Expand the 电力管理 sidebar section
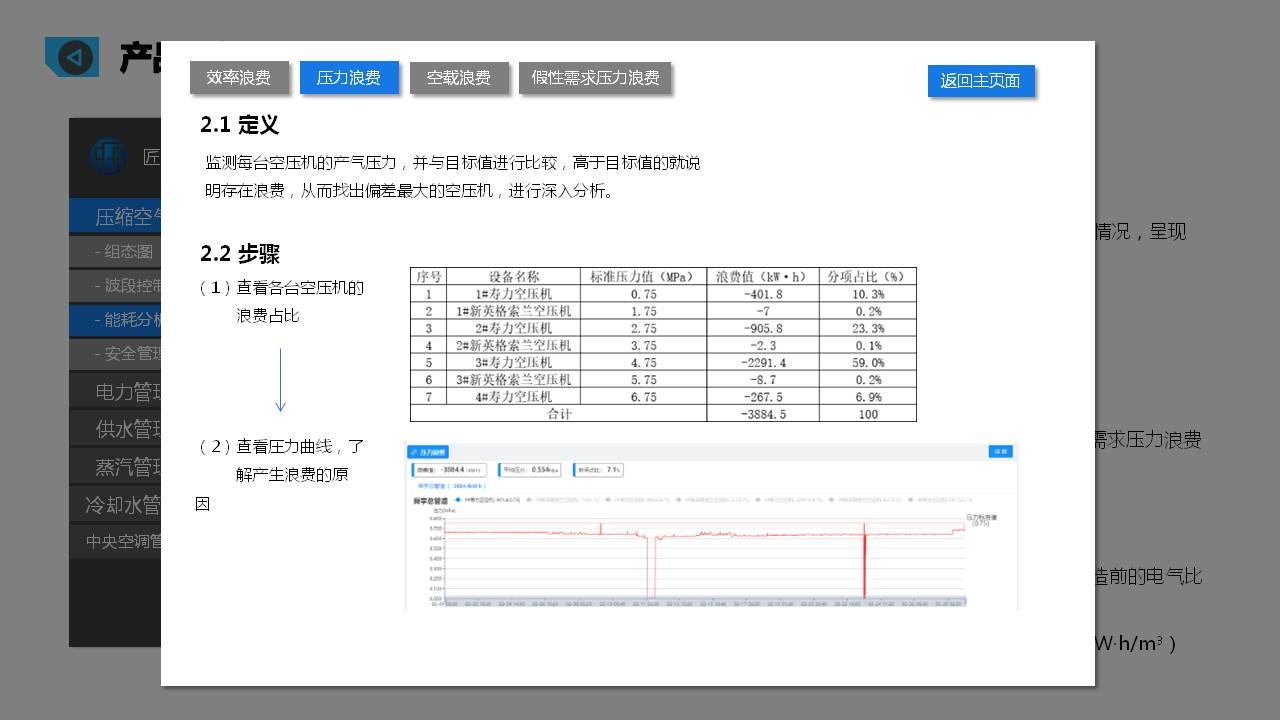 tap(116, 390)
